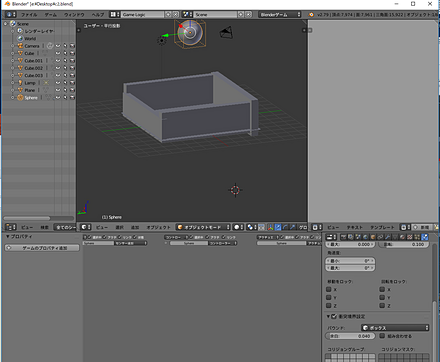Open the File menu
This screenshot has width=440, height=362.
pos(29,15)
